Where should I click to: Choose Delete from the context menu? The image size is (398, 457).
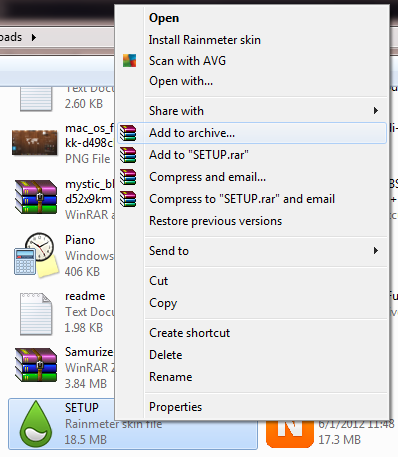pos(252,355)
